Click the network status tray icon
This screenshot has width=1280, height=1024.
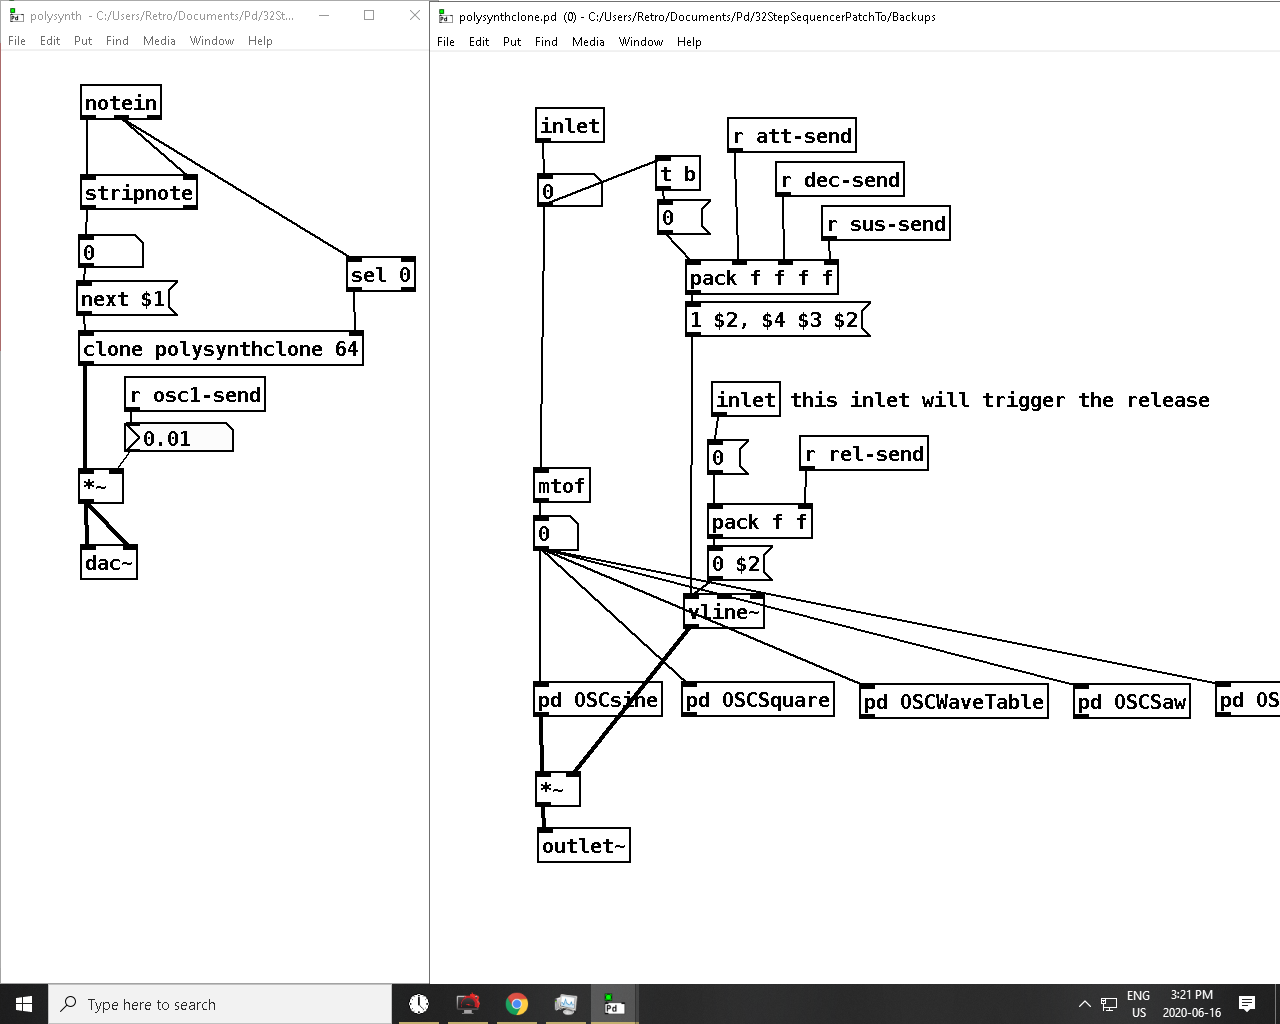[x=1109, y=1004]
